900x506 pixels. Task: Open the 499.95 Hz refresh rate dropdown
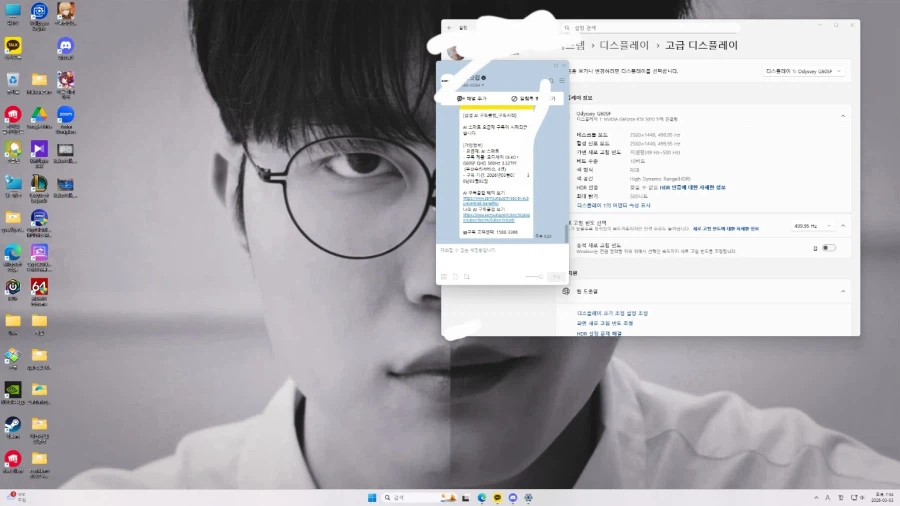(x=812, y=226)
